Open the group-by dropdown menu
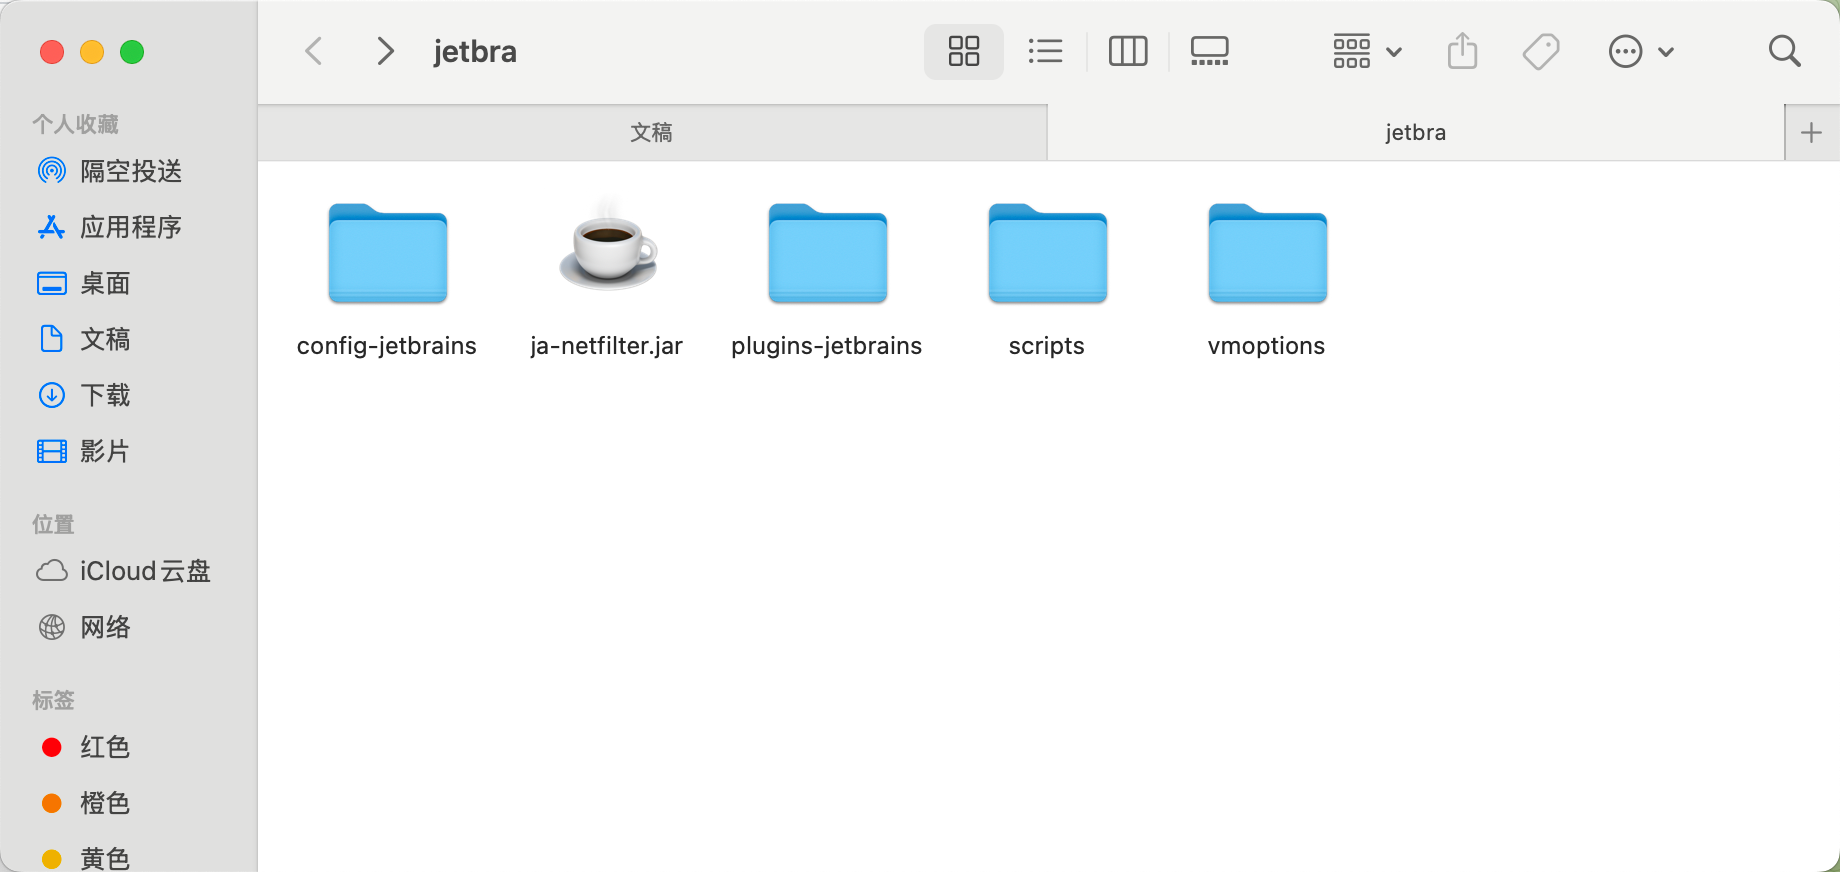This screenshot has width=1840, height=872. 1366,51
